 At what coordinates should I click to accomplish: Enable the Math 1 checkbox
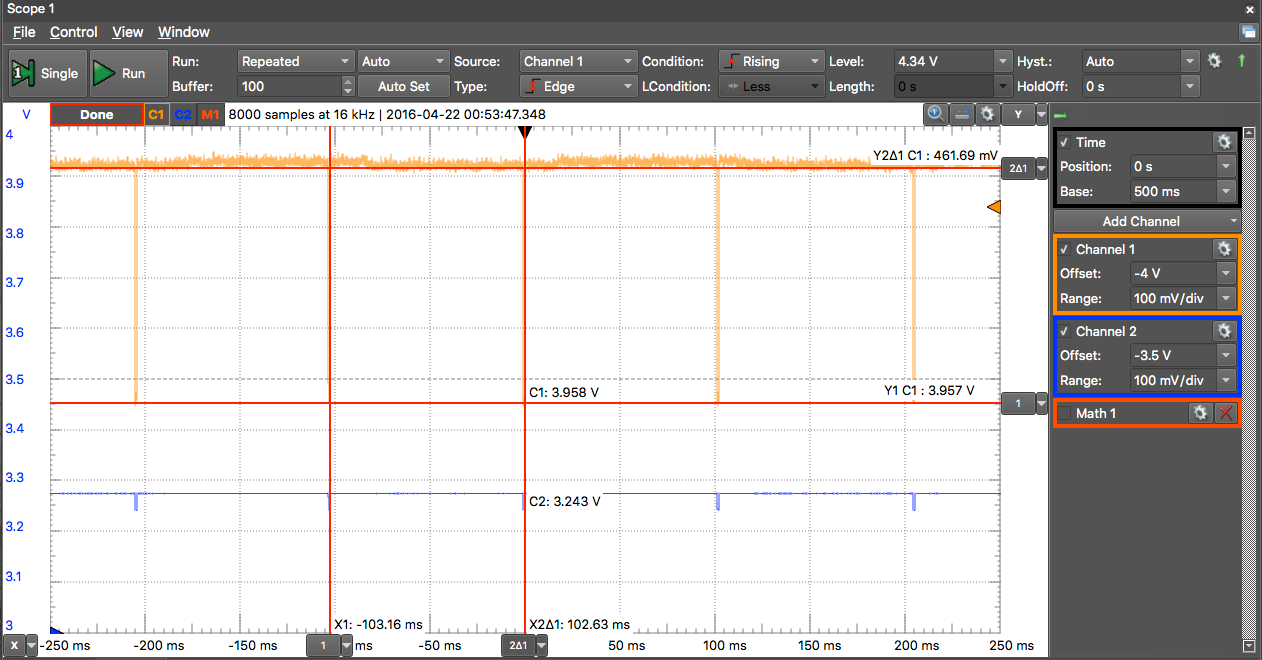tap(1065, 413)
